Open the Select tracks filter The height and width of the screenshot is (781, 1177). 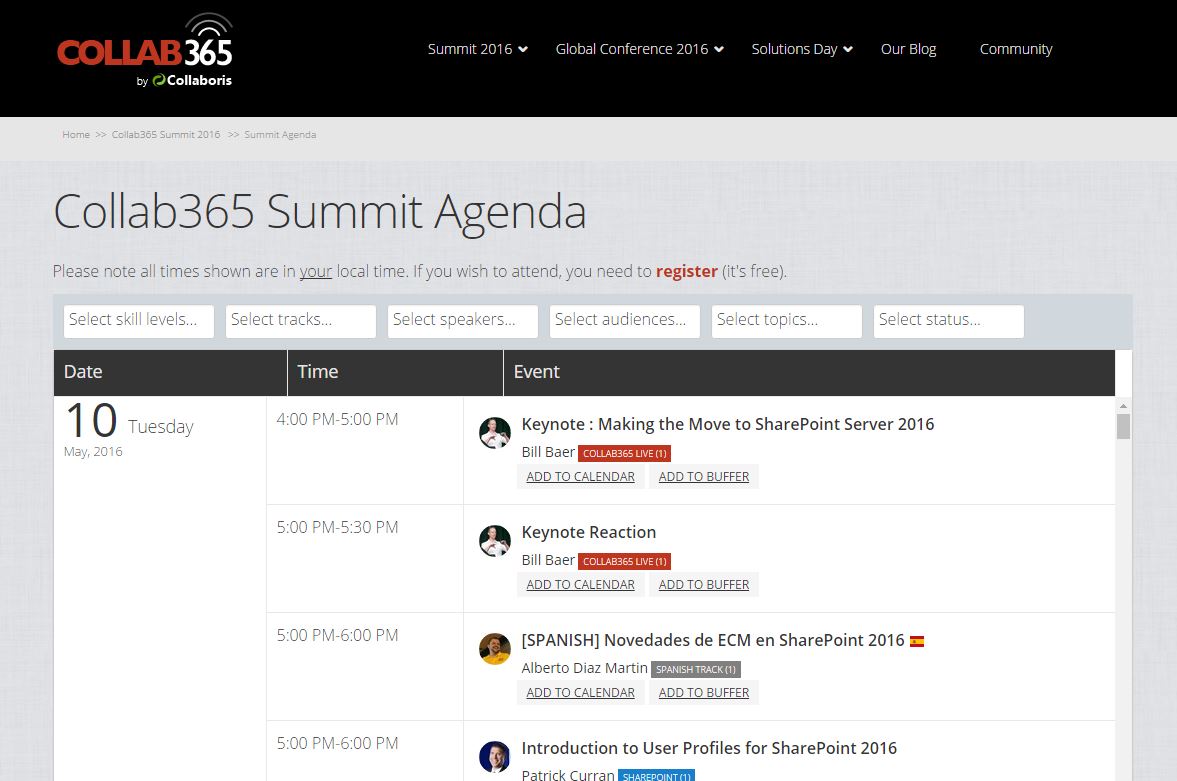(x=301, y=321)
